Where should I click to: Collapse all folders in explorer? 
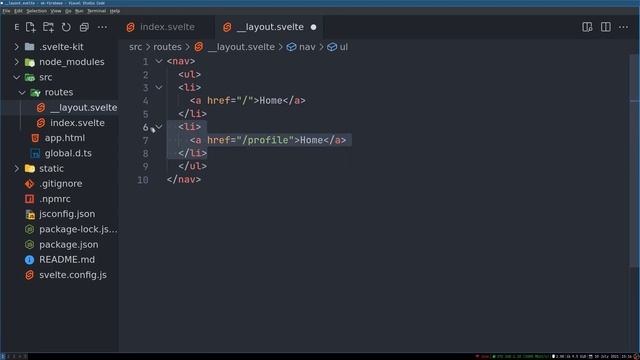click(84, 27)
